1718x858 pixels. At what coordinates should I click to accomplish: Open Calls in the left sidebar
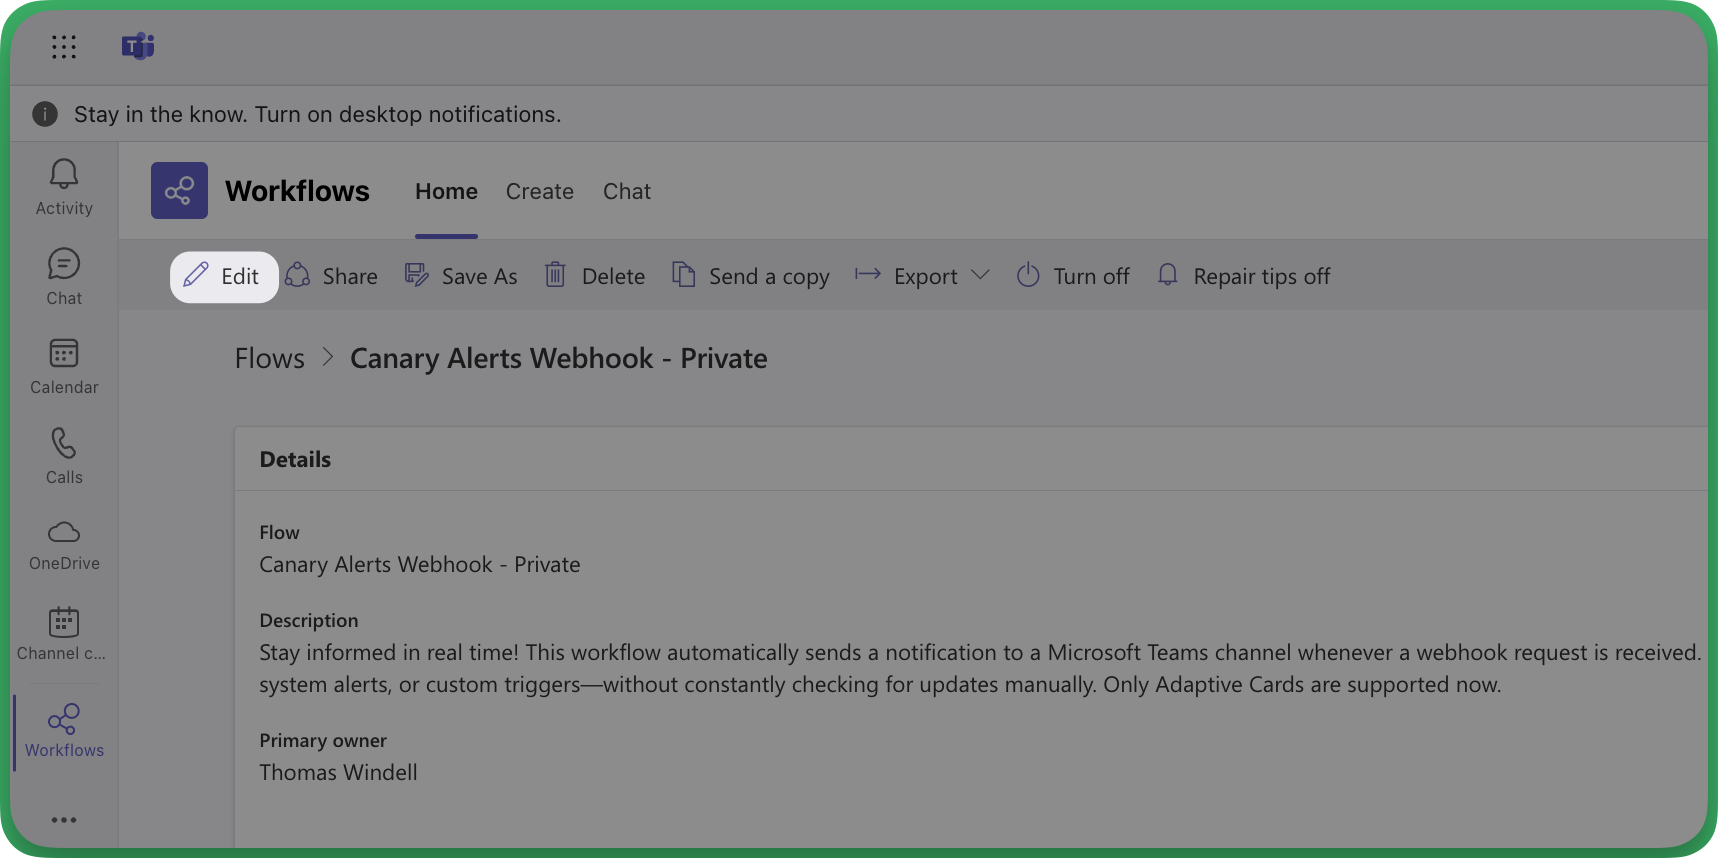tap(64, 456)
